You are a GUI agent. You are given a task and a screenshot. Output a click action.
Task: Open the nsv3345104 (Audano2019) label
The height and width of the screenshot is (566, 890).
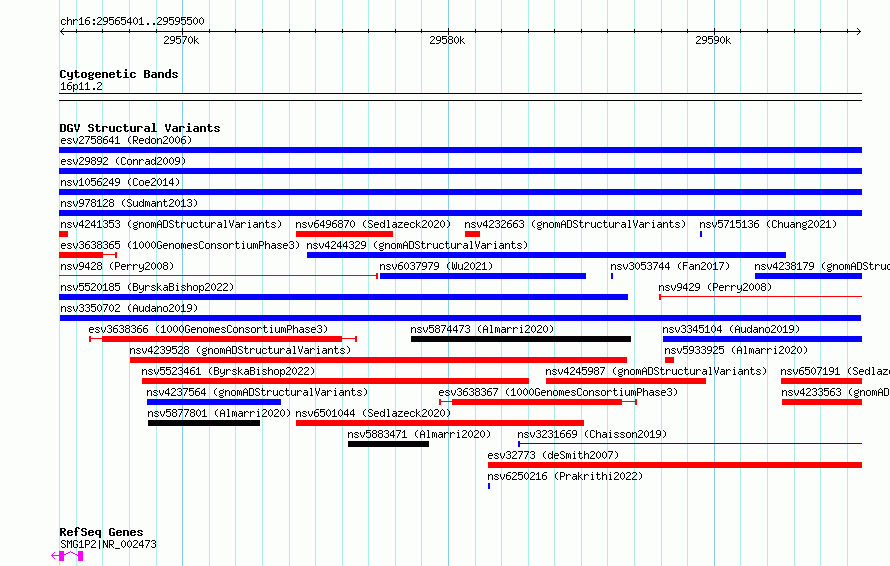click(731, 329)
